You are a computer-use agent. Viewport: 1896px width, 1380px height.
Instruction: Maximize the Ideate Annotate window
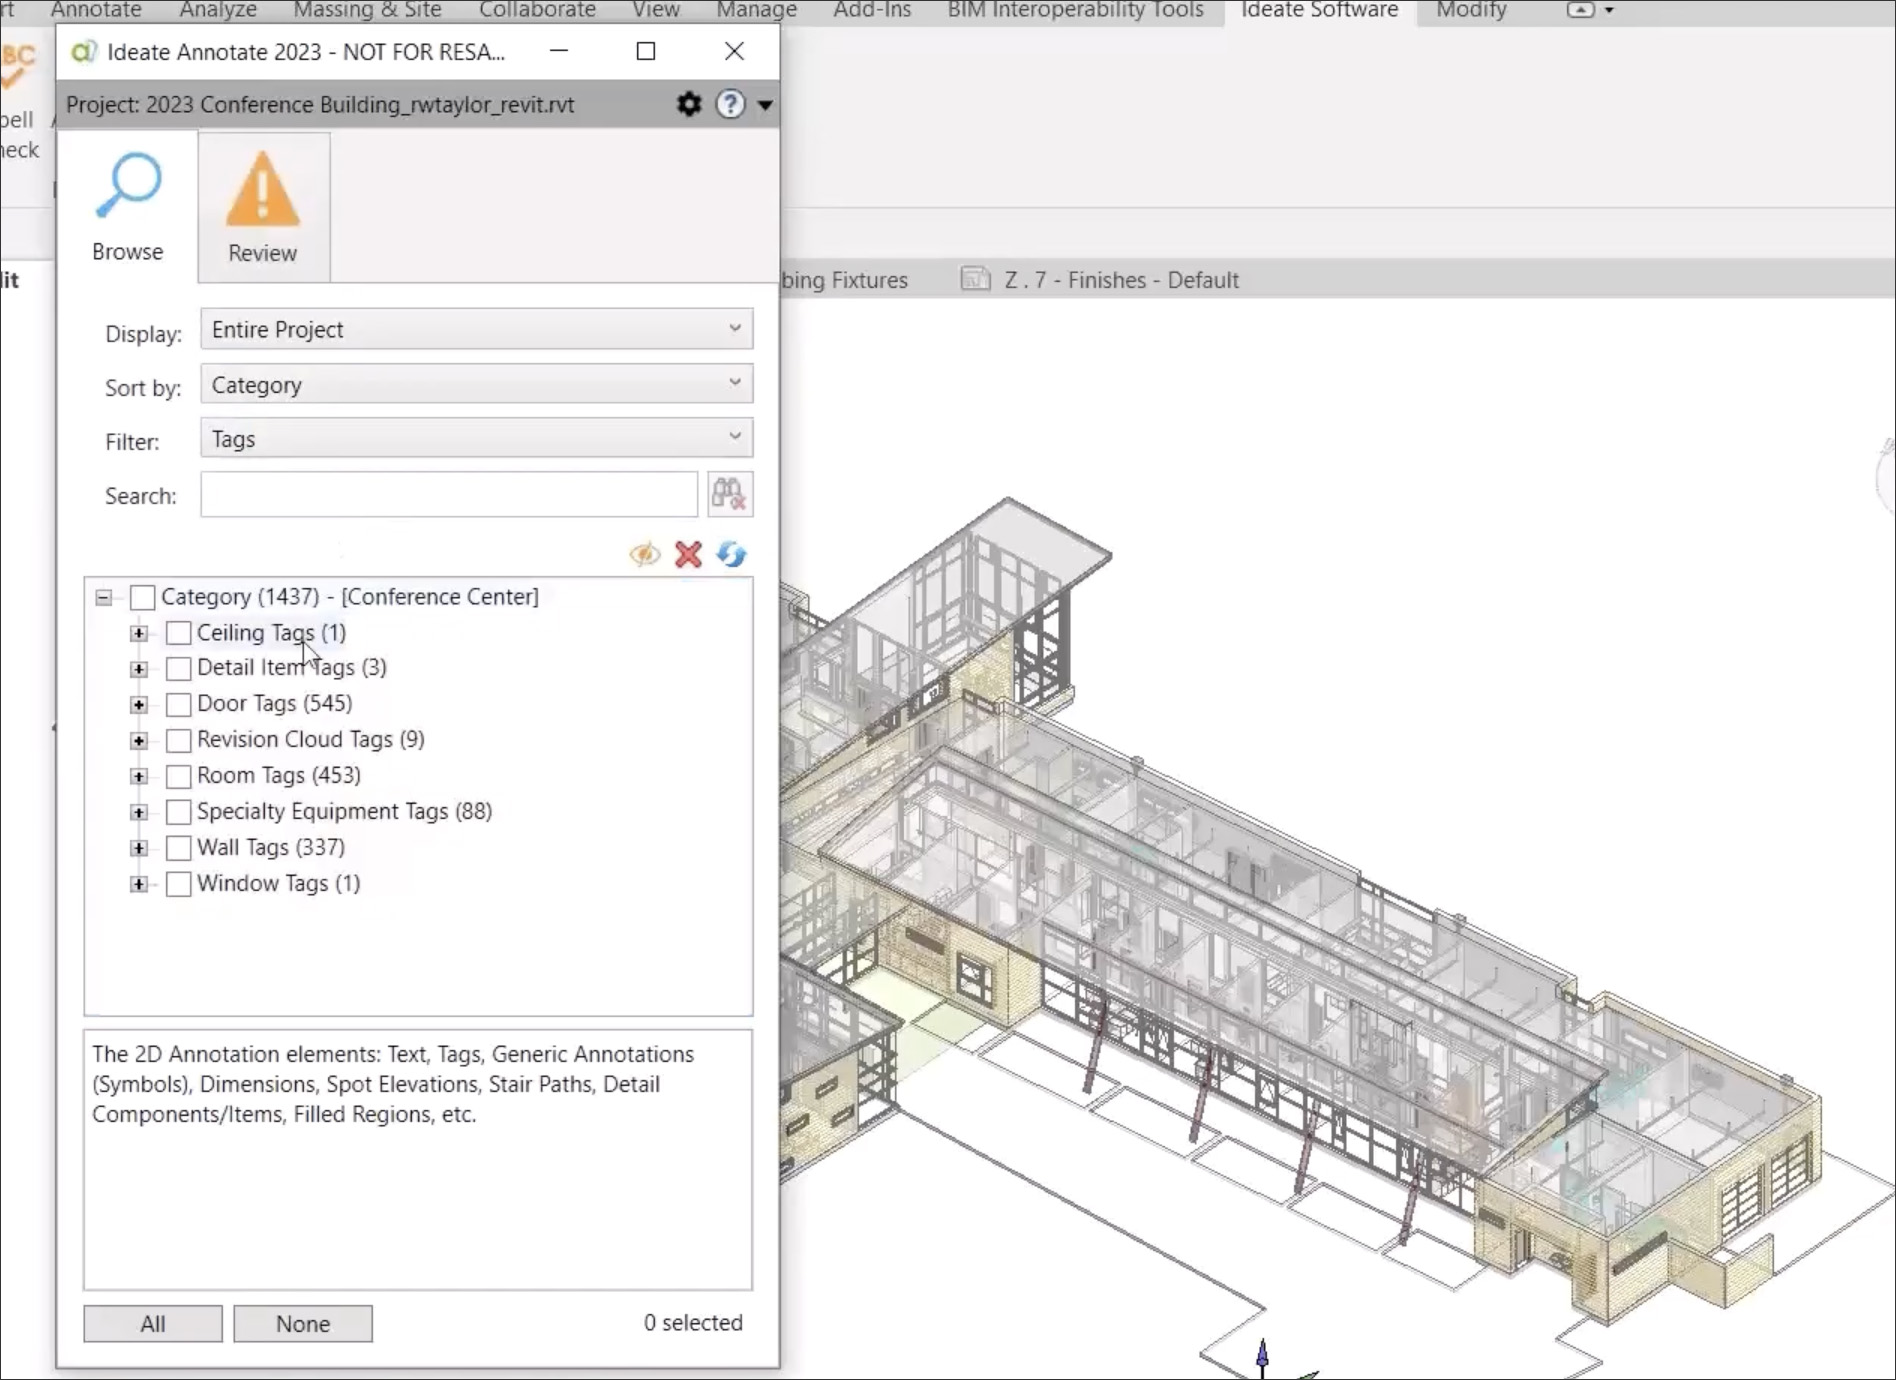coord(646,51)
